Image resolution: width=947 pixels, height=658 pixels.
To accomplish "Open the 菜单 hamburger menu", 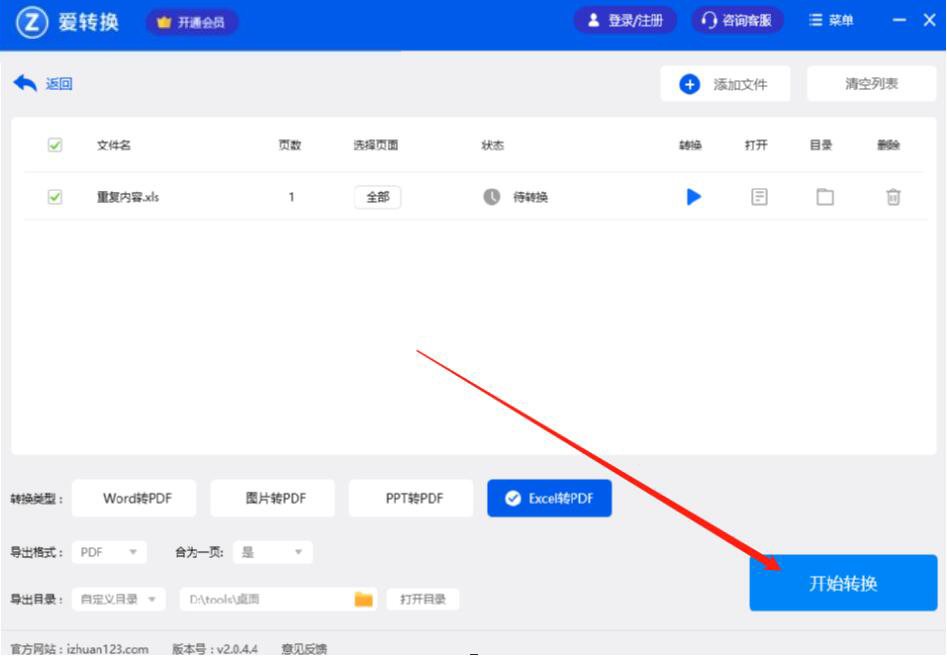I will 831,21.
